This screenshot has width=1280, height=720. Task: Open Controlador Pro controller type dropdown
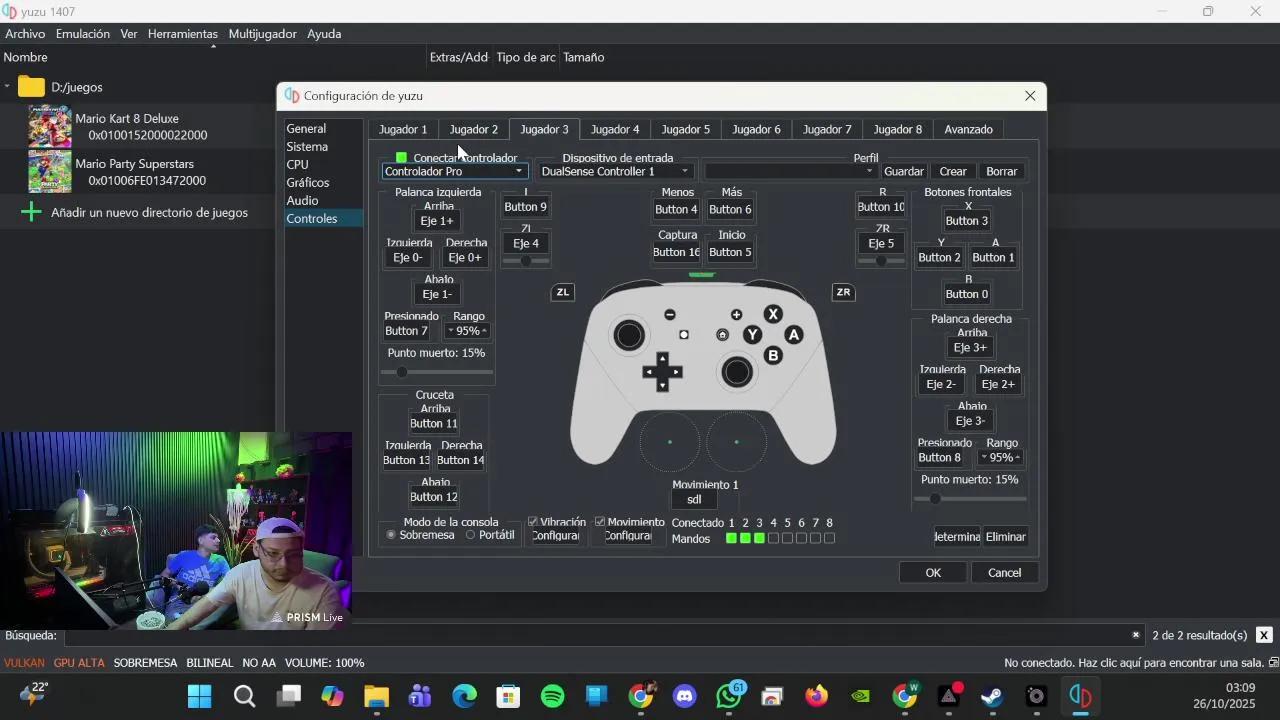tap(454, 171)
